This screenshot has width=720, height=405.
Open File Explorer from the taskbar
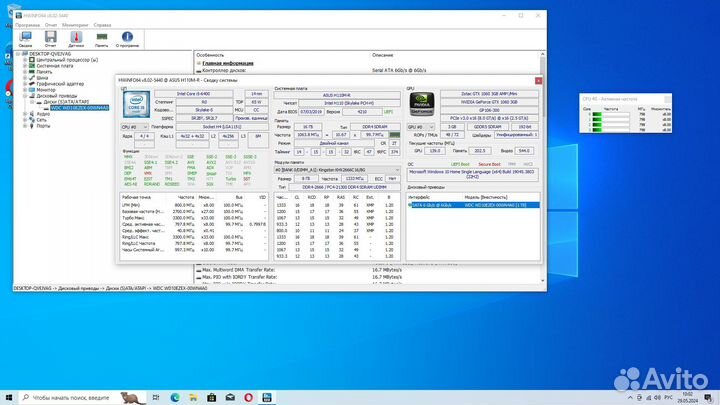point(193,397)
